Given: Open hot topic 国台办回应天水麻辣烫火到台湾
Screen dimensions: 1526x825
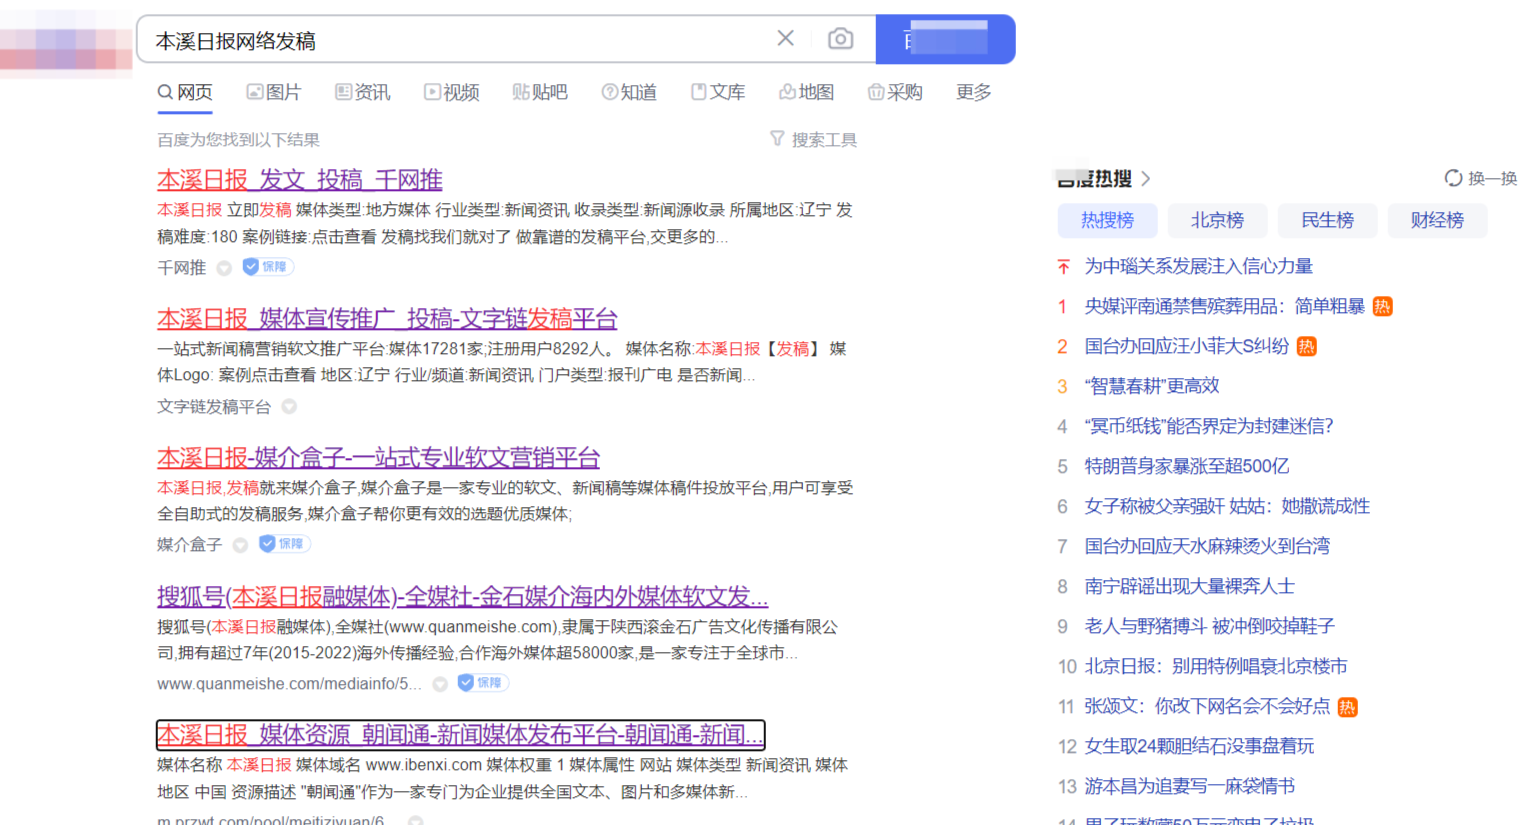Looking at the screenshot, I should point(1207,546).
